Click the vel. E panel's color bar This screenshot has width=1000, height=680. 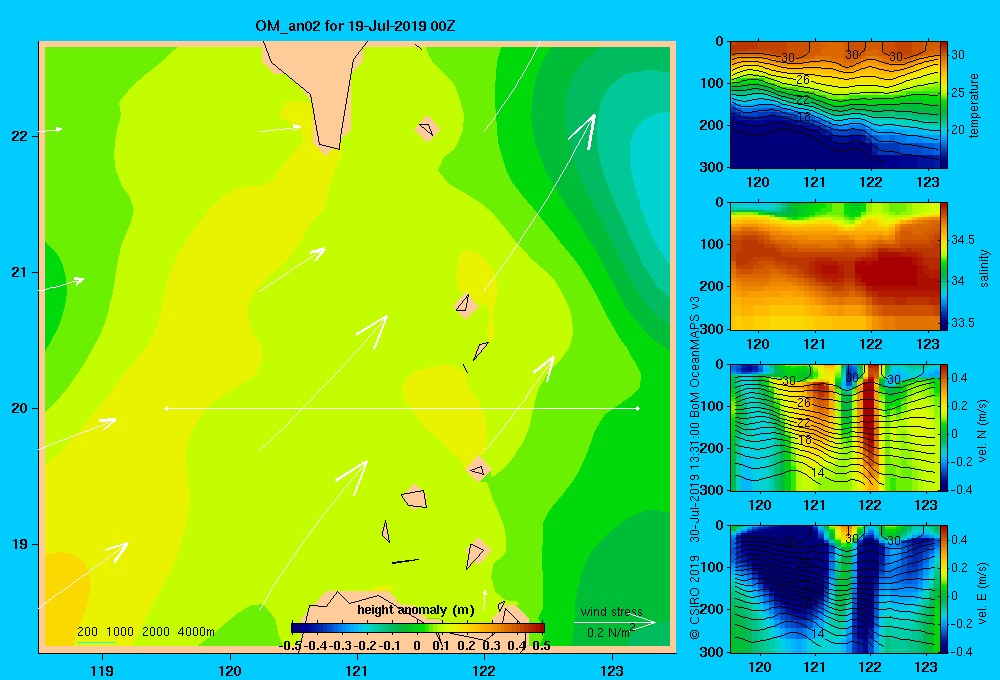(x=944, y=589)
